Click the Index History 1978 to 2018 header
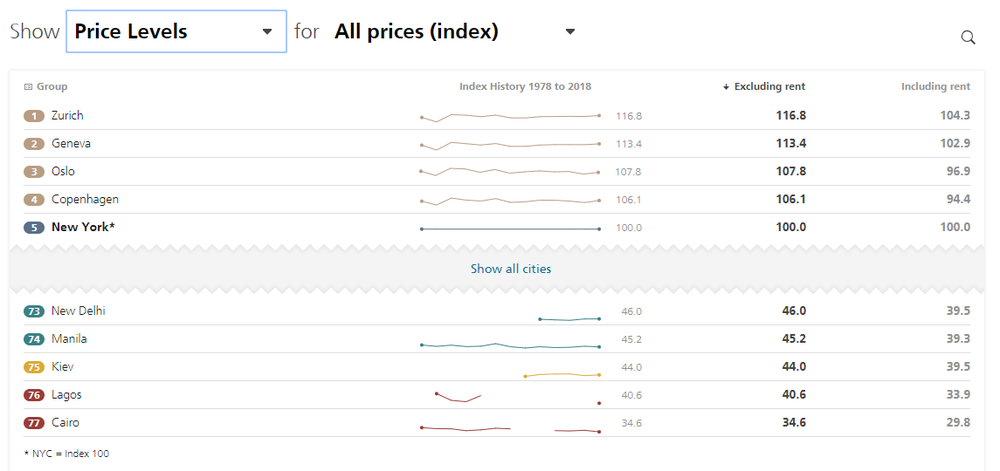Viewport: 1000px width, 471px height. pos(525,87)
